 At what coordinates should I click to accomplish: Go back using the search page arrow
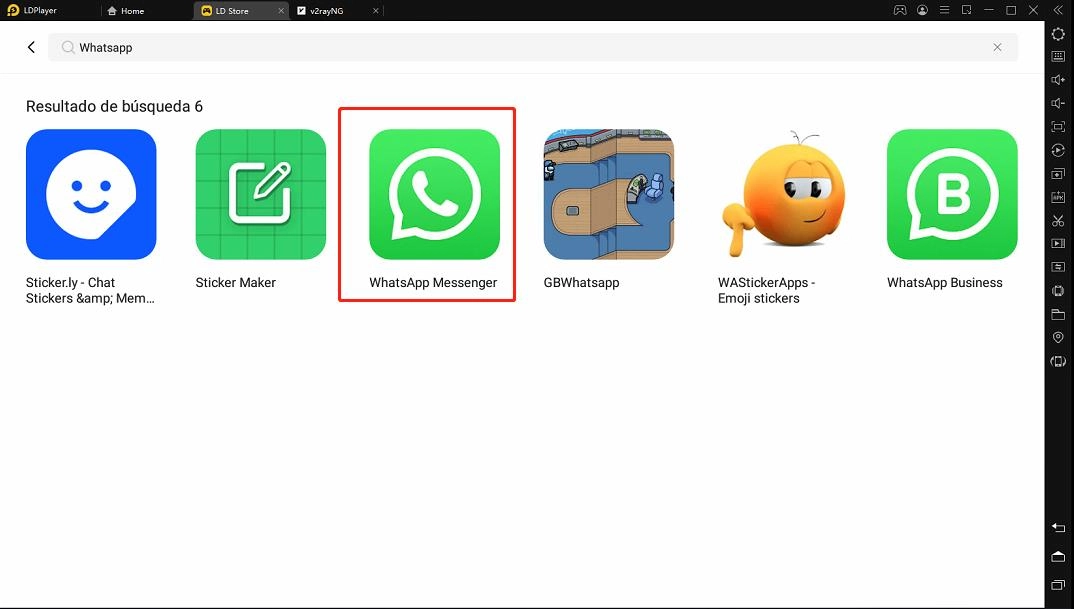[x=31, y=47]
